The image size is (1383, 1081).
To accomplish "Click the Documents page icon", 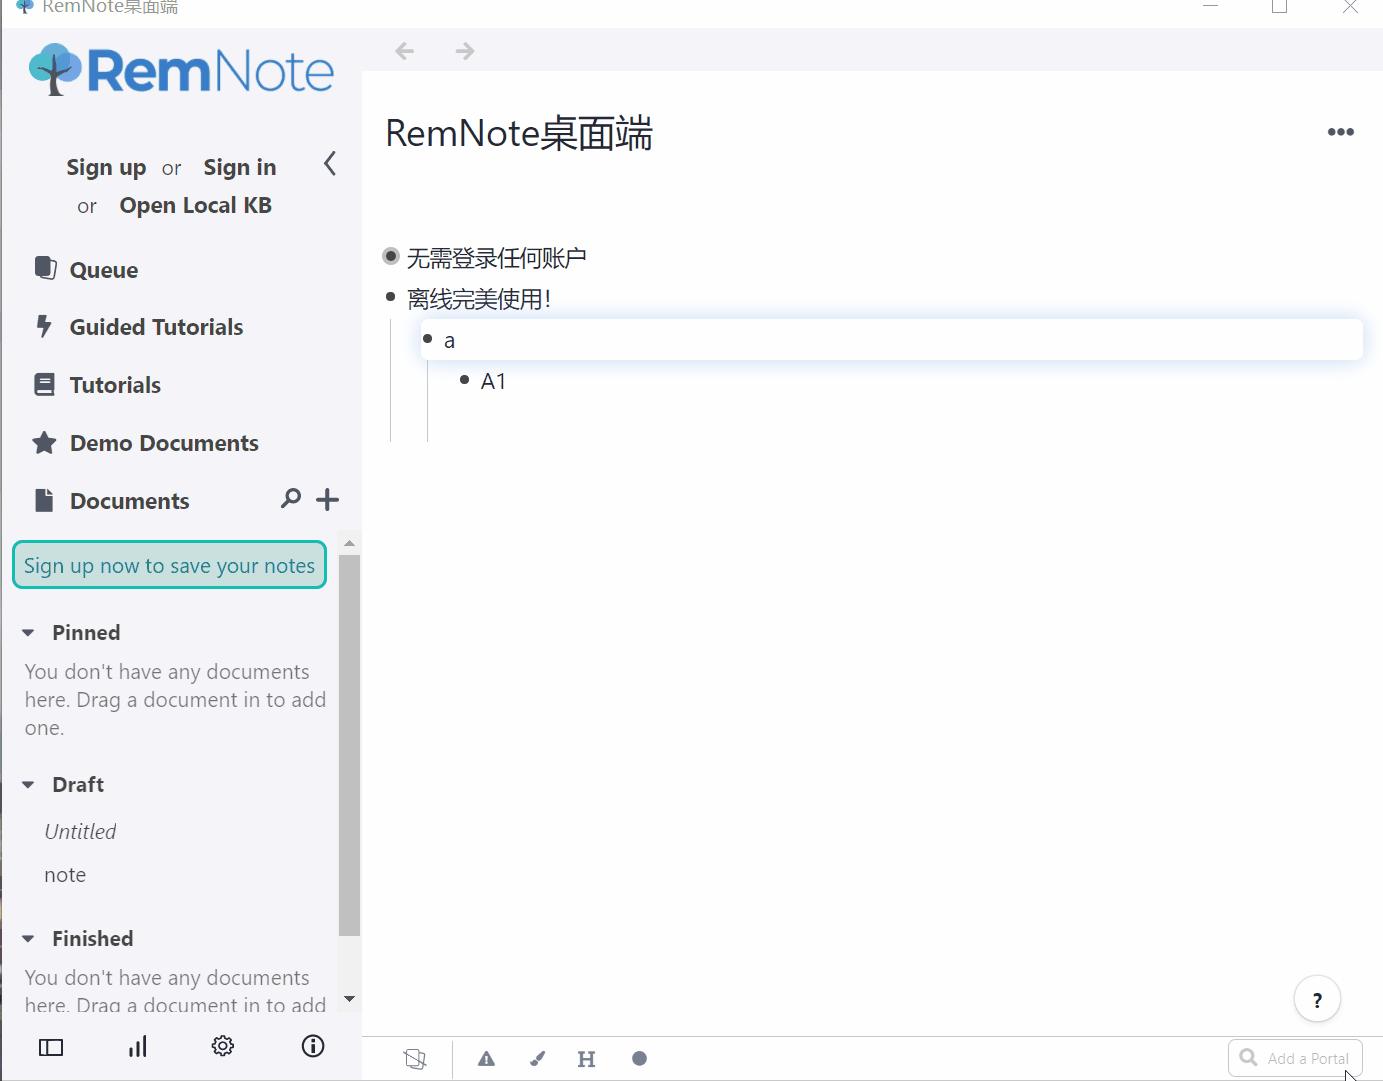I will [44, 501].
